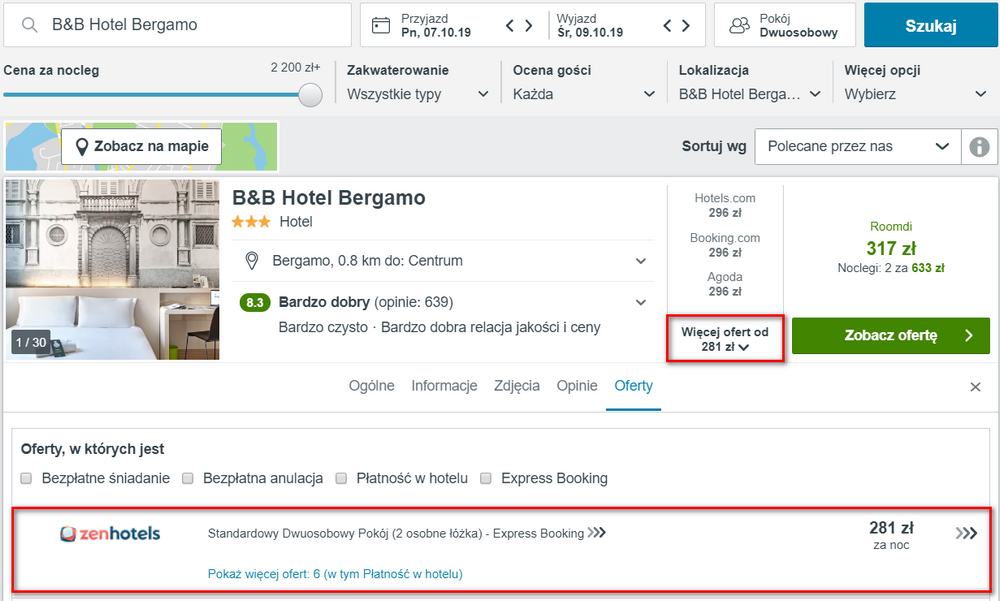
Task: Click the green Zobacz ofertę button
Action: pyautogui.click(x=890, y=336)
